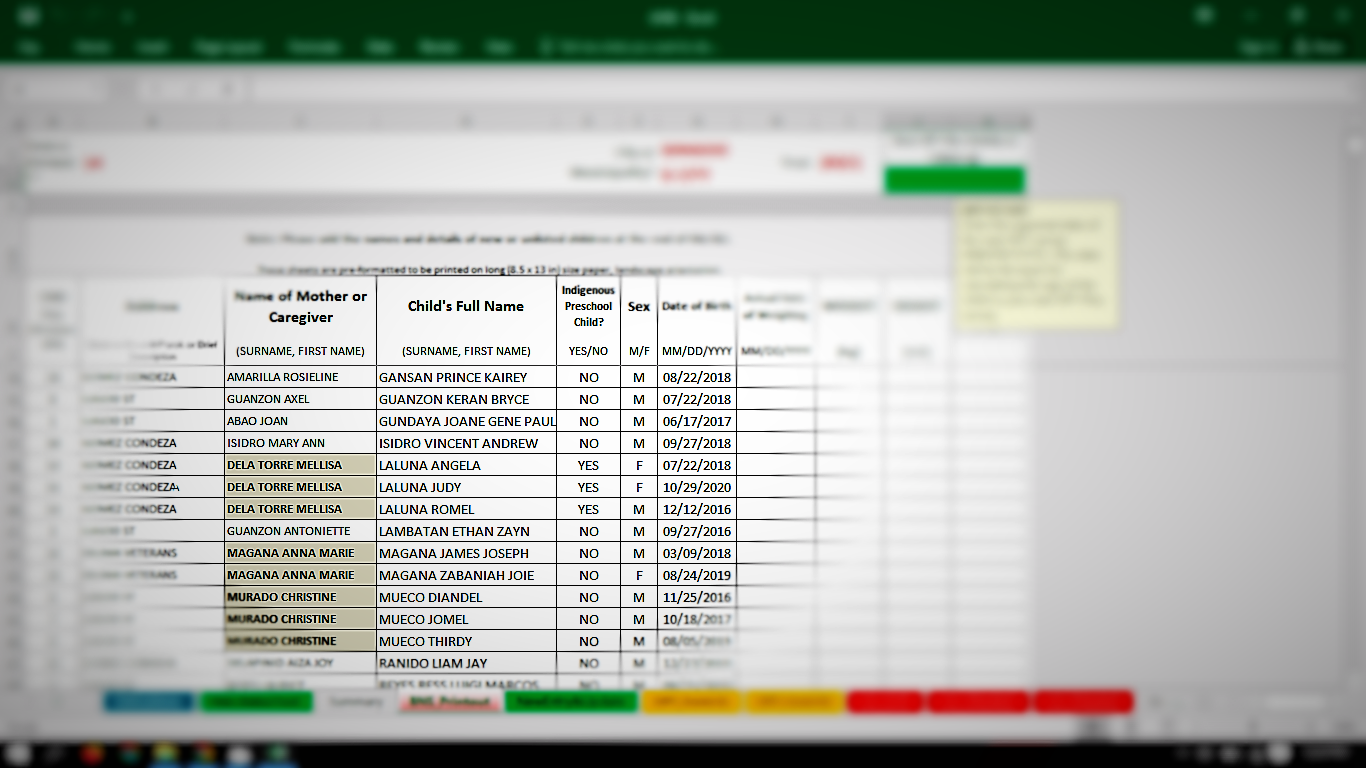1366x768 pixels.
Task: Click the RANIDO LIAM JAY cell
Action: click(x=466, y=663)
